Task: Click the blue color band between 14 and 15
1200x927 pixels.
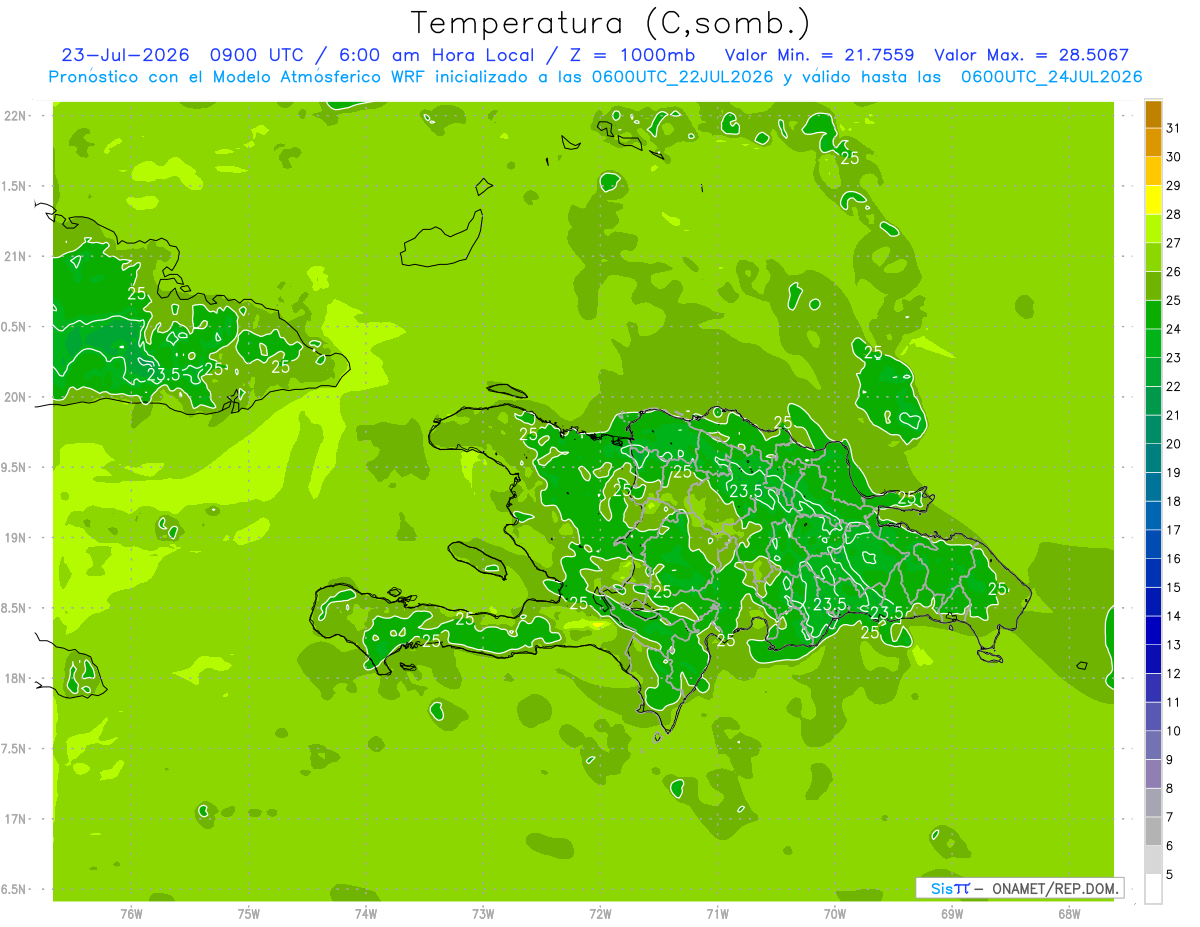Action: coord(1153,602)
